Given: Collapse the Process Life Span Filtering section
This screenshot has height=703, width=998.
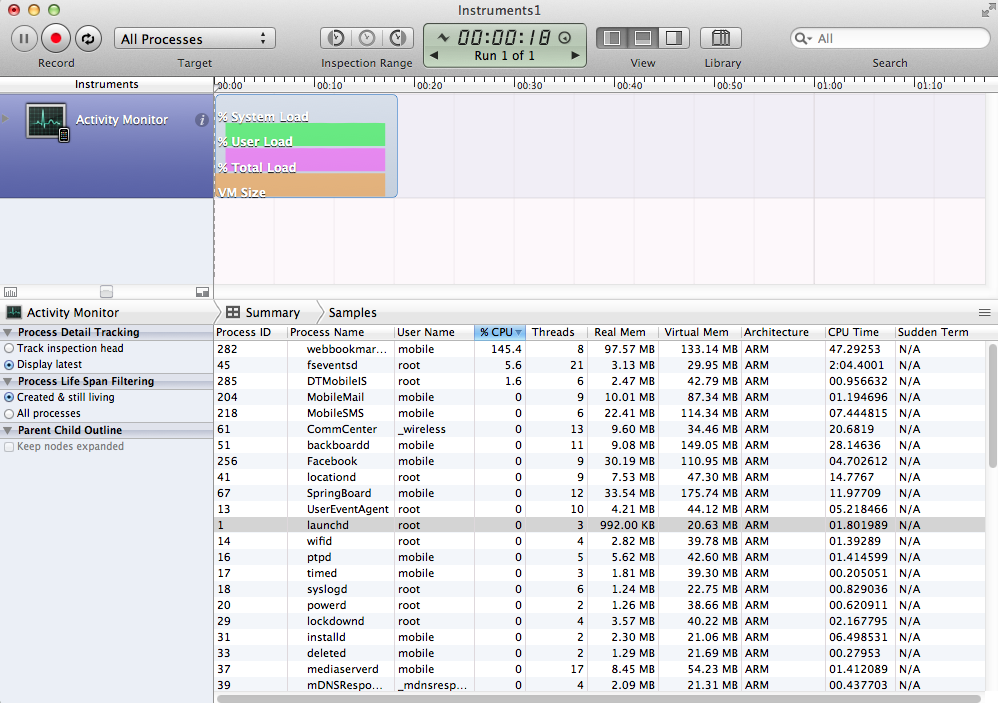Looking at the screenshot, I should (x=8, y=381).
